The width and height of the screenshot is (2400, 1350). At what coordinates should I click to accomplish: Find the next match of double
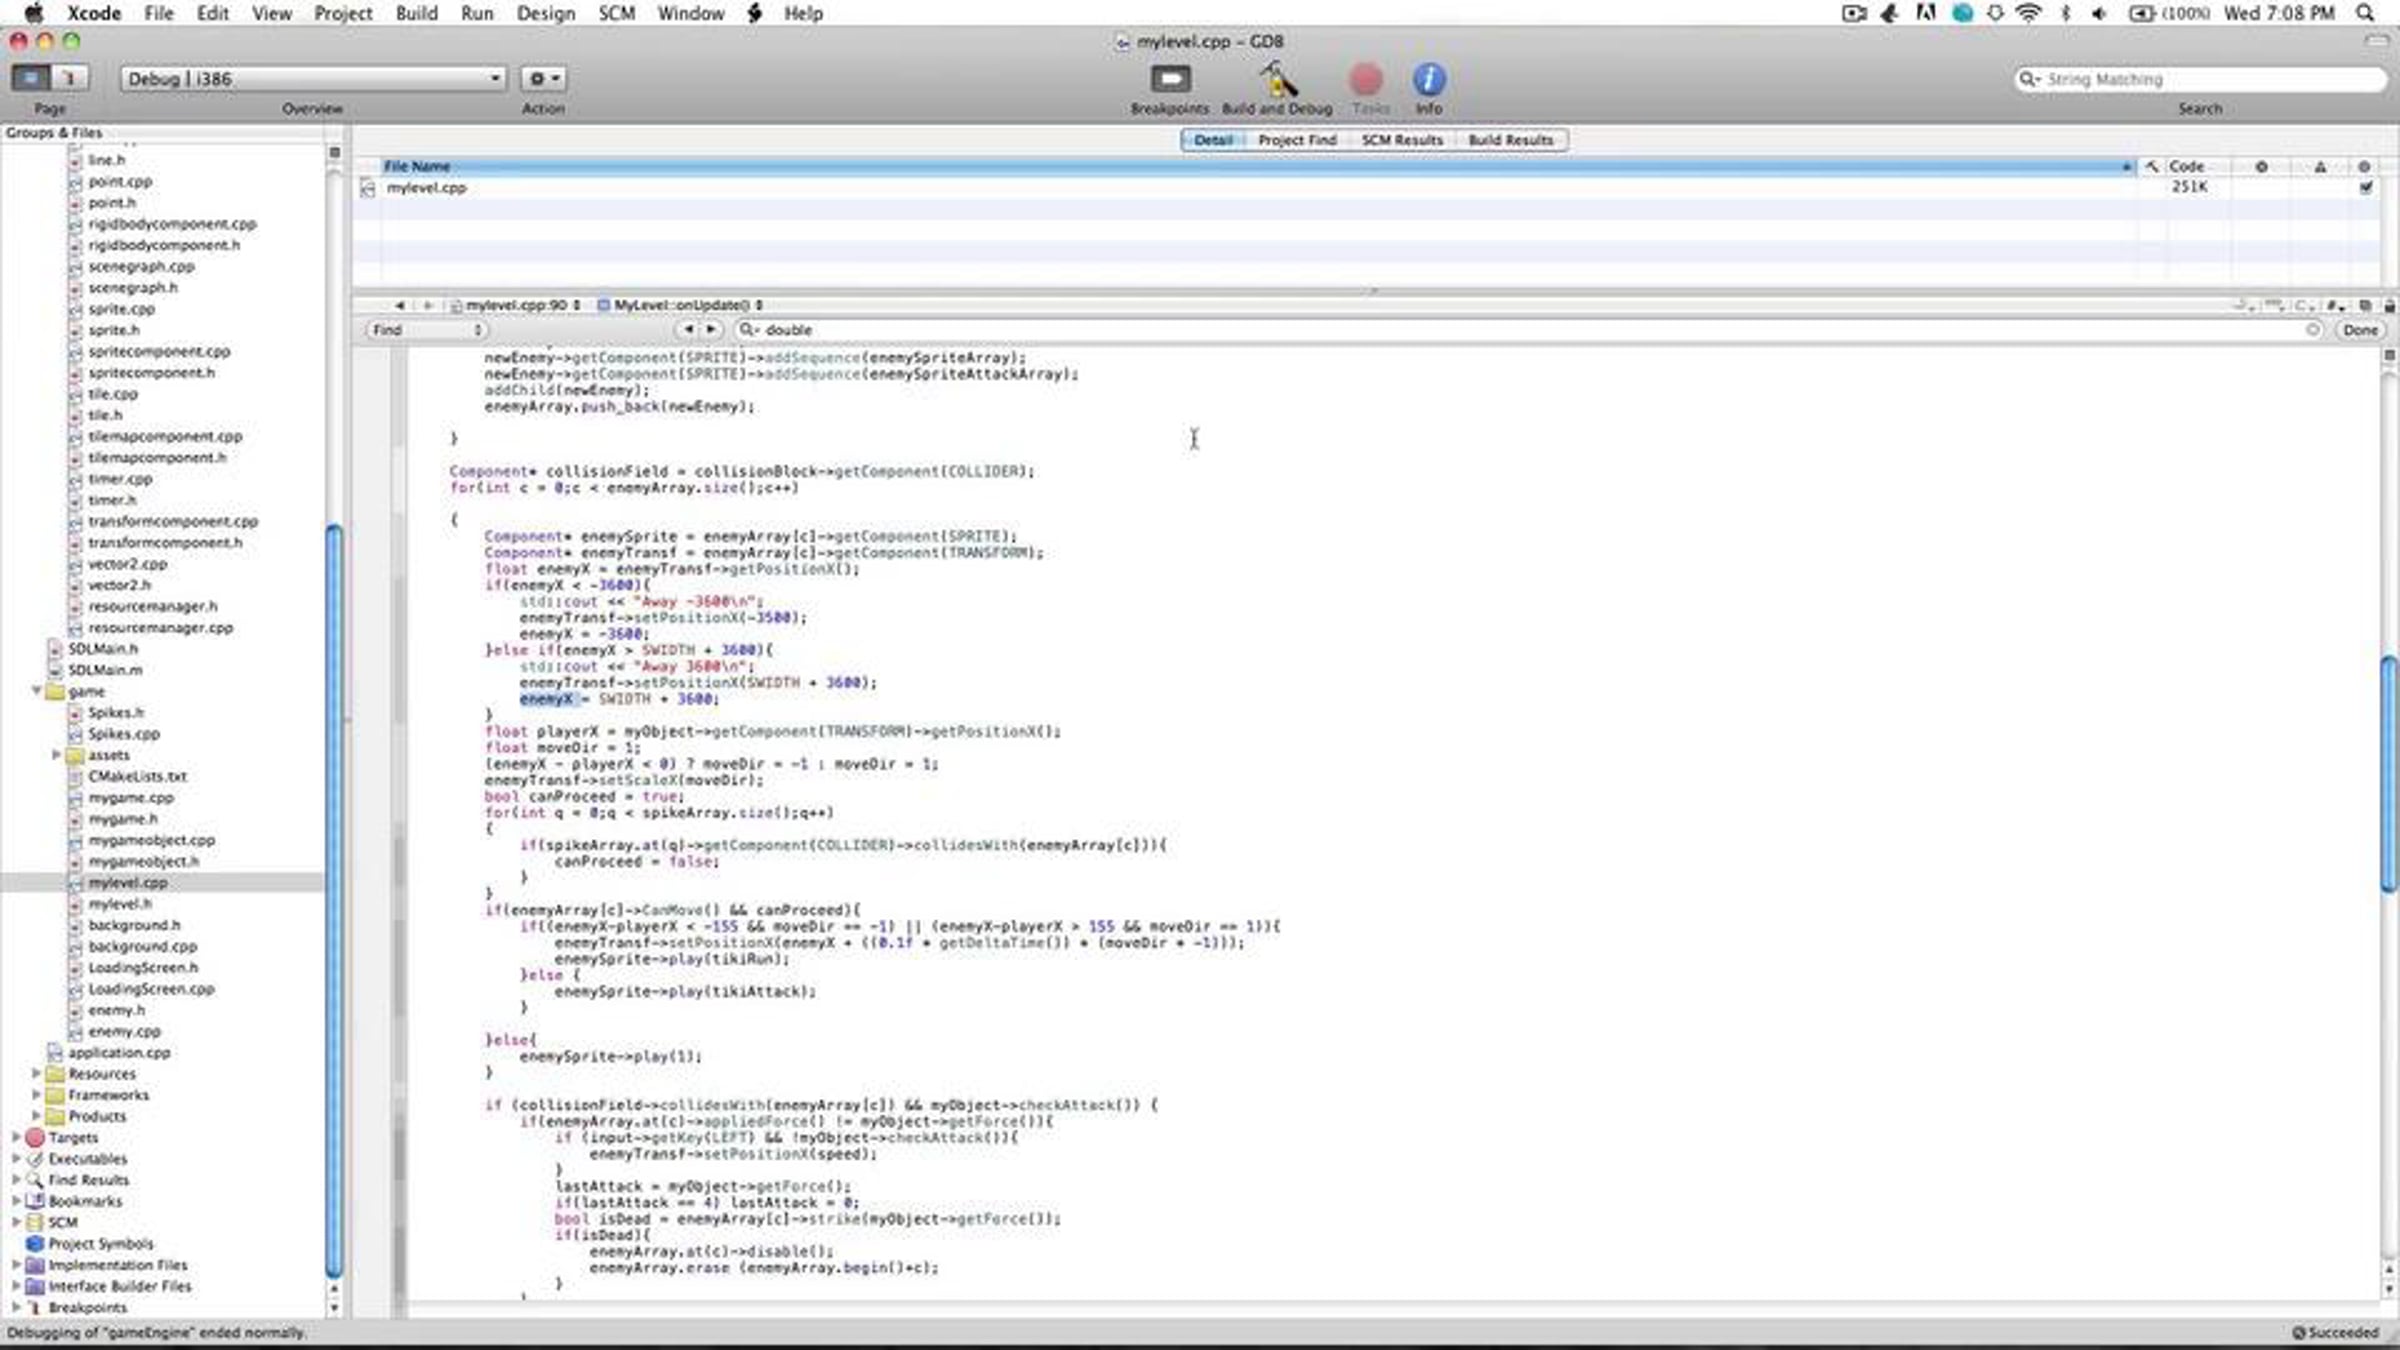click(711, 329)
